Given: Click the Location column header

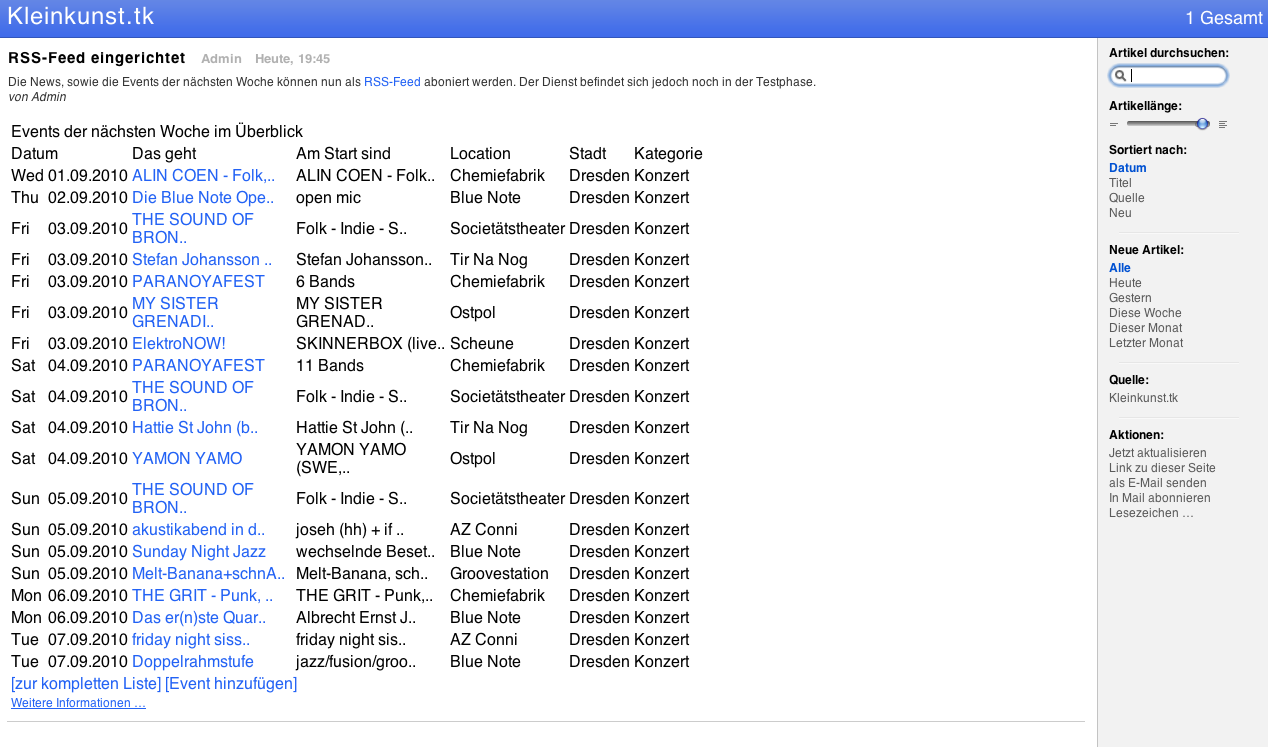Looking at the screenshot, I should tap(480, 153).
